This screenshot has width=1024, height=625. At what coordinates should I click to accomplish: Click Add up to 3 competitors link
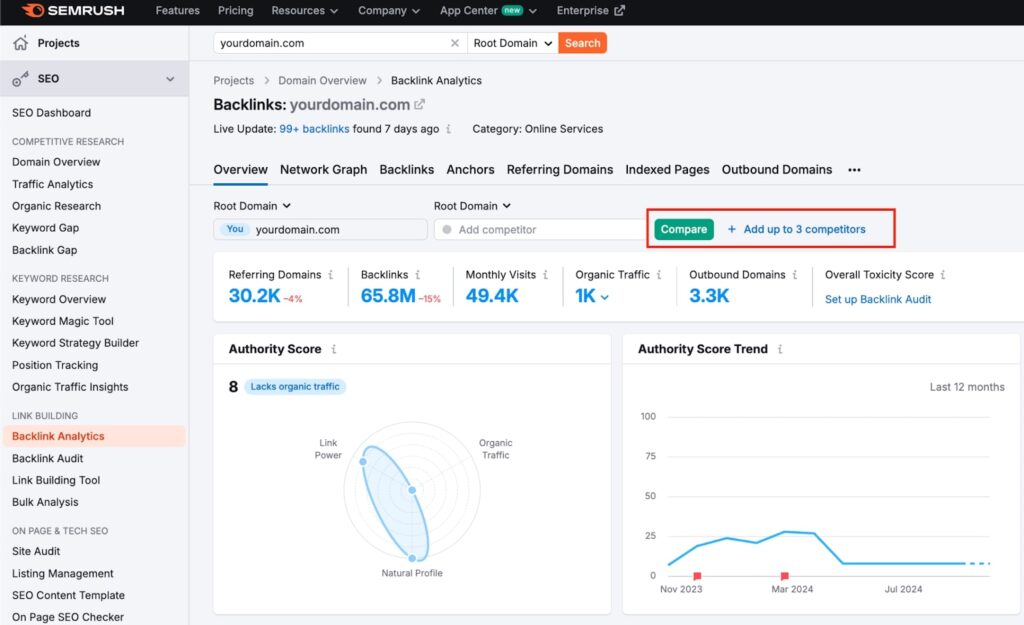[x=797, y=229]
